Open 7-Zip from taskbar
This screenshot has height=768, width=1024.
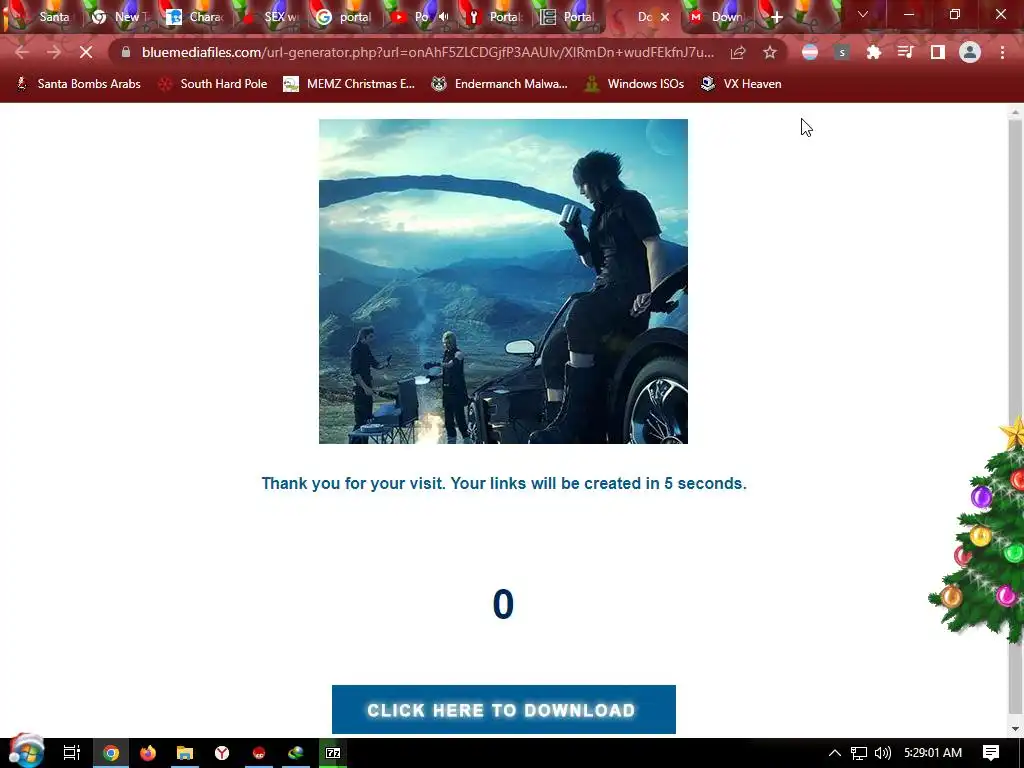tap(333, 753)
